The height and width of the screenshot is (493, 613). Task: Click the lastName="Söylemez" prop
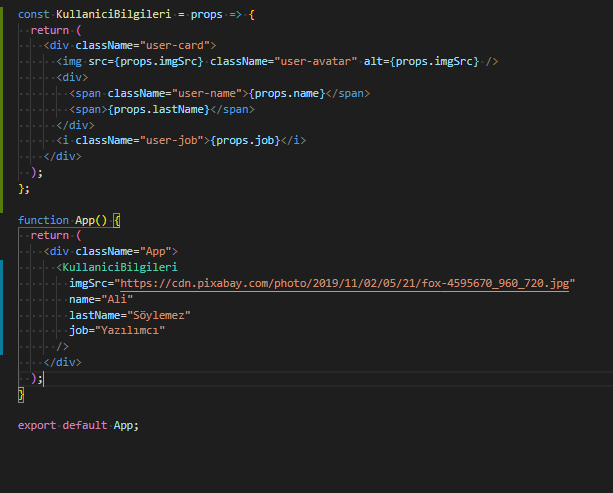130,315
